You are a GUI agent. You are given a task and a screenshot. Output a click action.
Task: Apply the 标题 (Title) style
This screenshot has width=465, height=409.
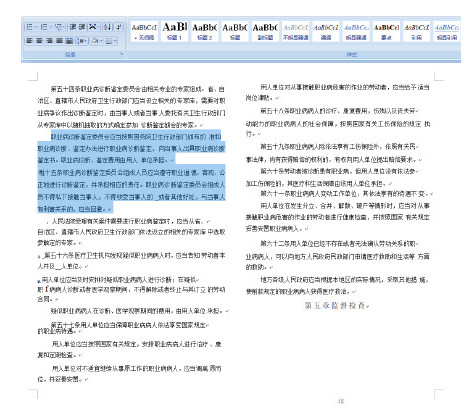[235, 31]
